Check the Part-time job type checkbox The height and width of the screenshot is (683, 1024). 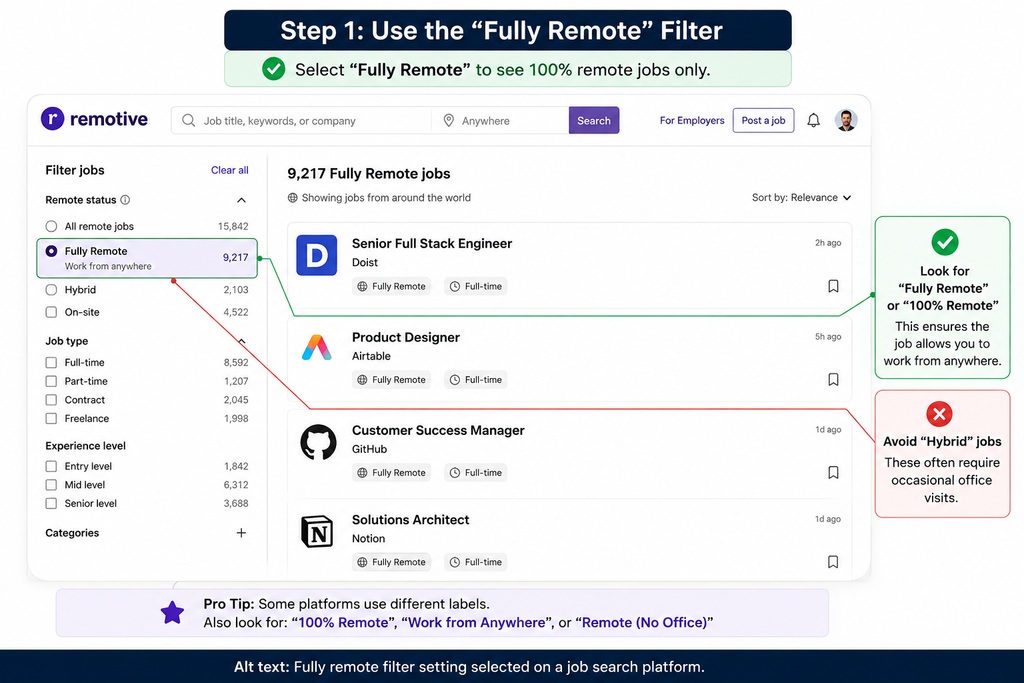click(51, 381)
